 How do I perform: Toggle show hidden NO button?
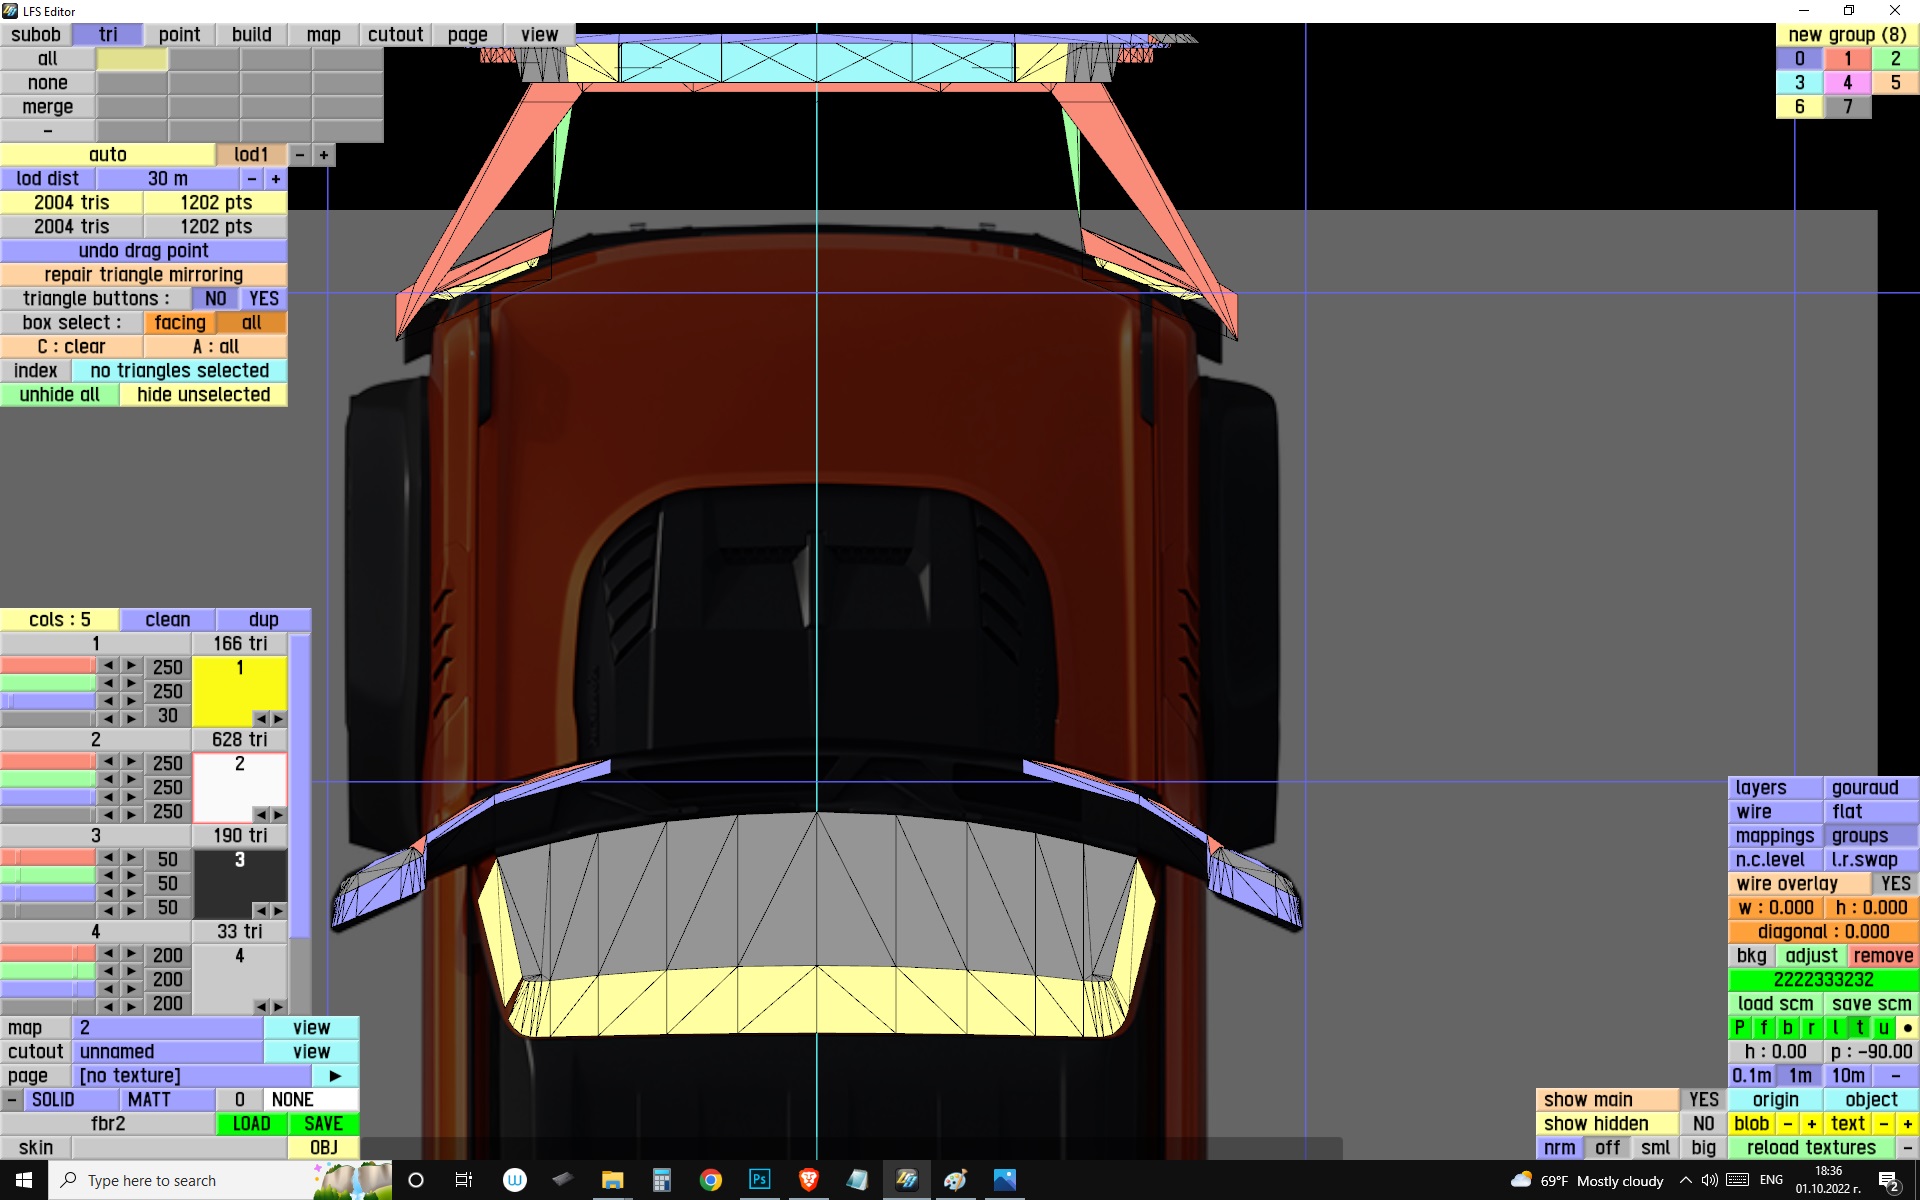(x=1703, y=1123)
